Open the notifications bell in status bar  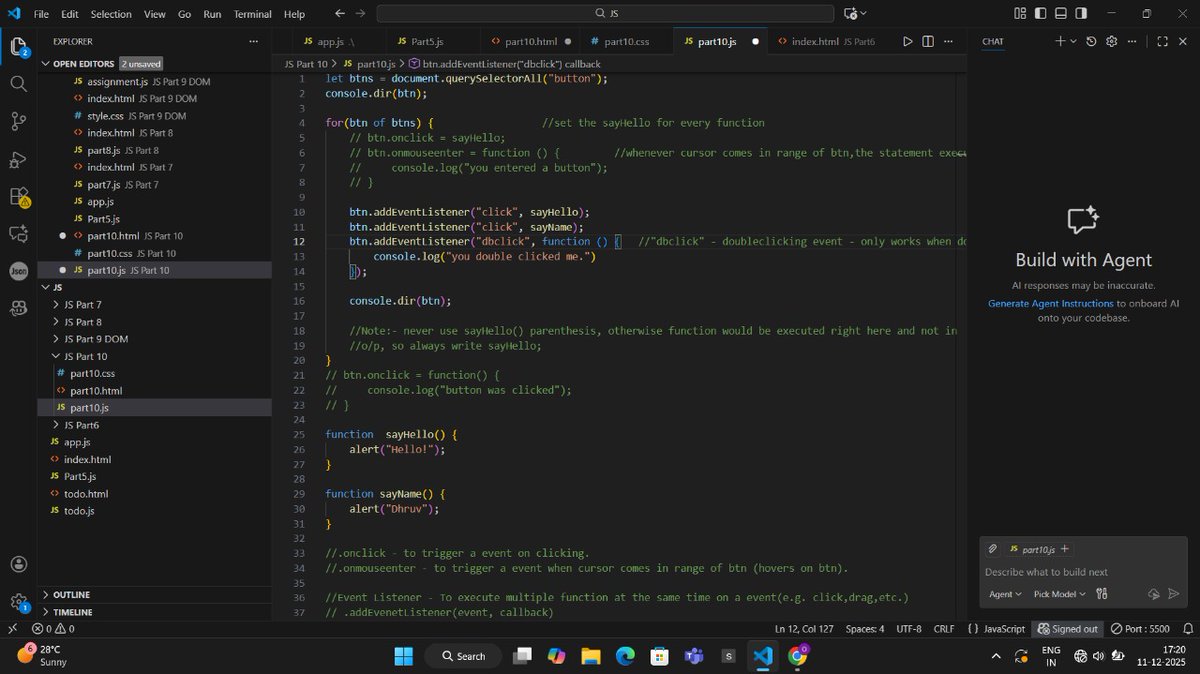pyautogui.click(x=1188, y=629)
